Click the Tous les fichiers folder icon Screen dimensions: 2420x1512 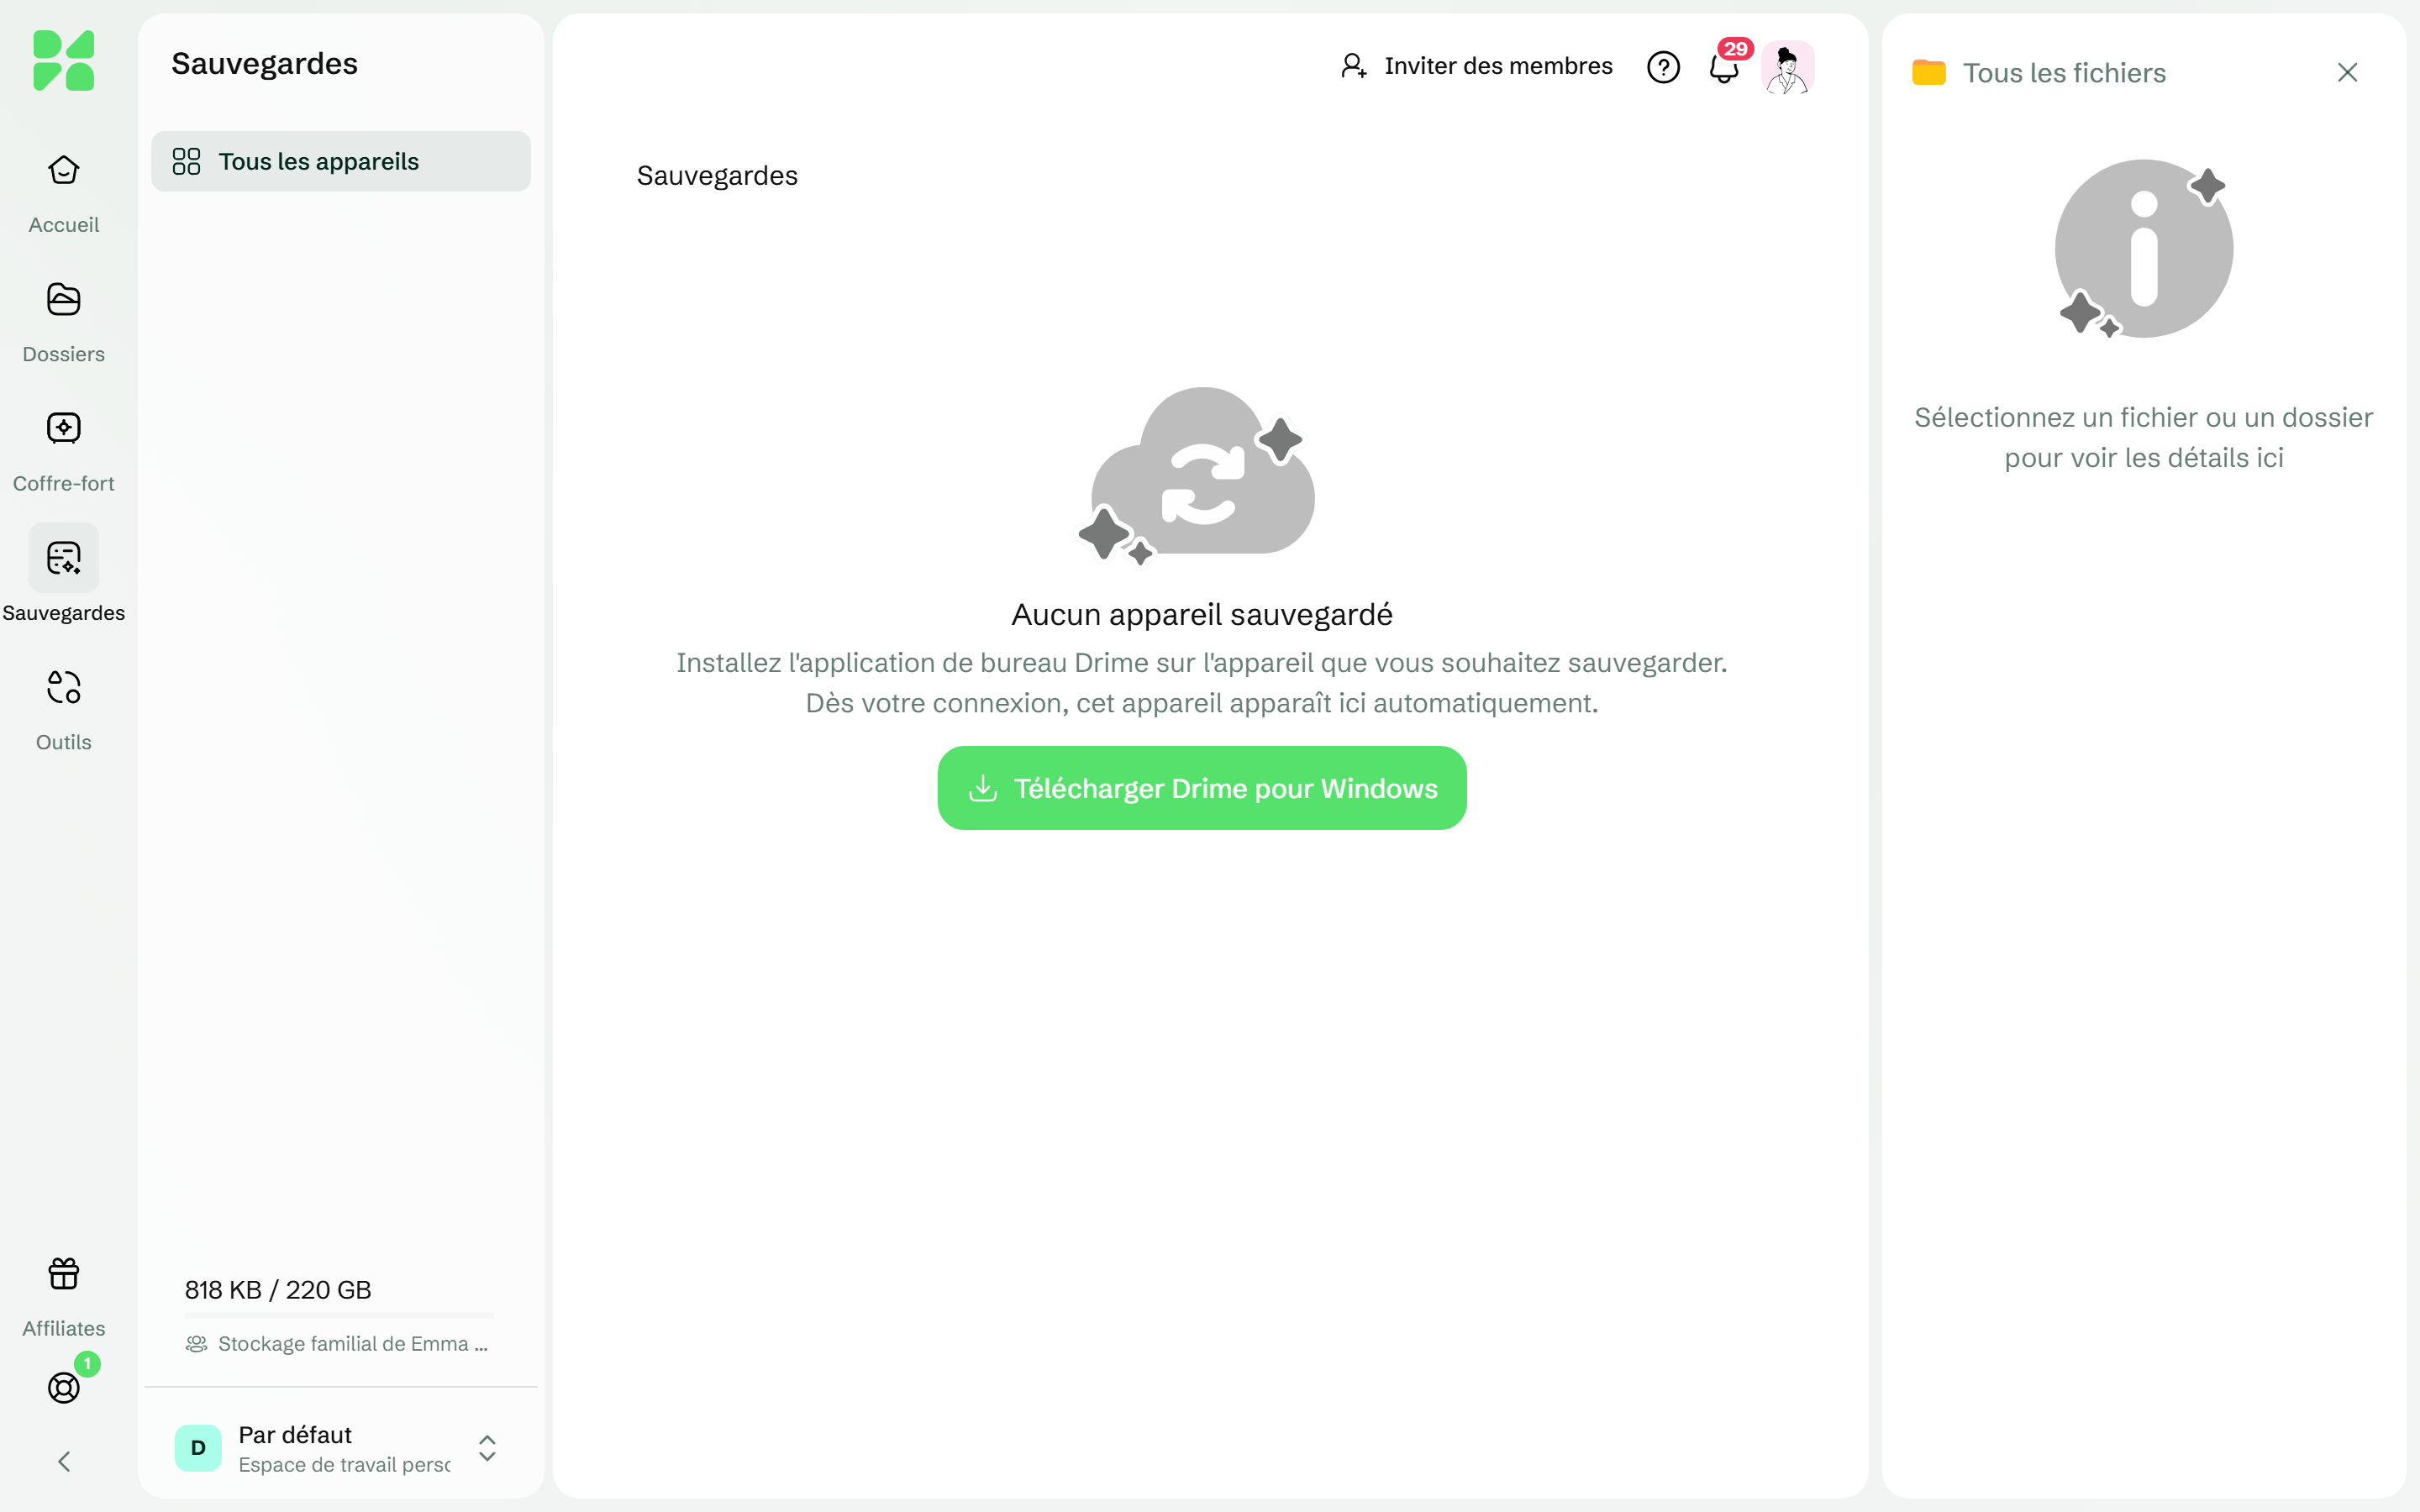pyautogui.click(x=1929, y=72)
